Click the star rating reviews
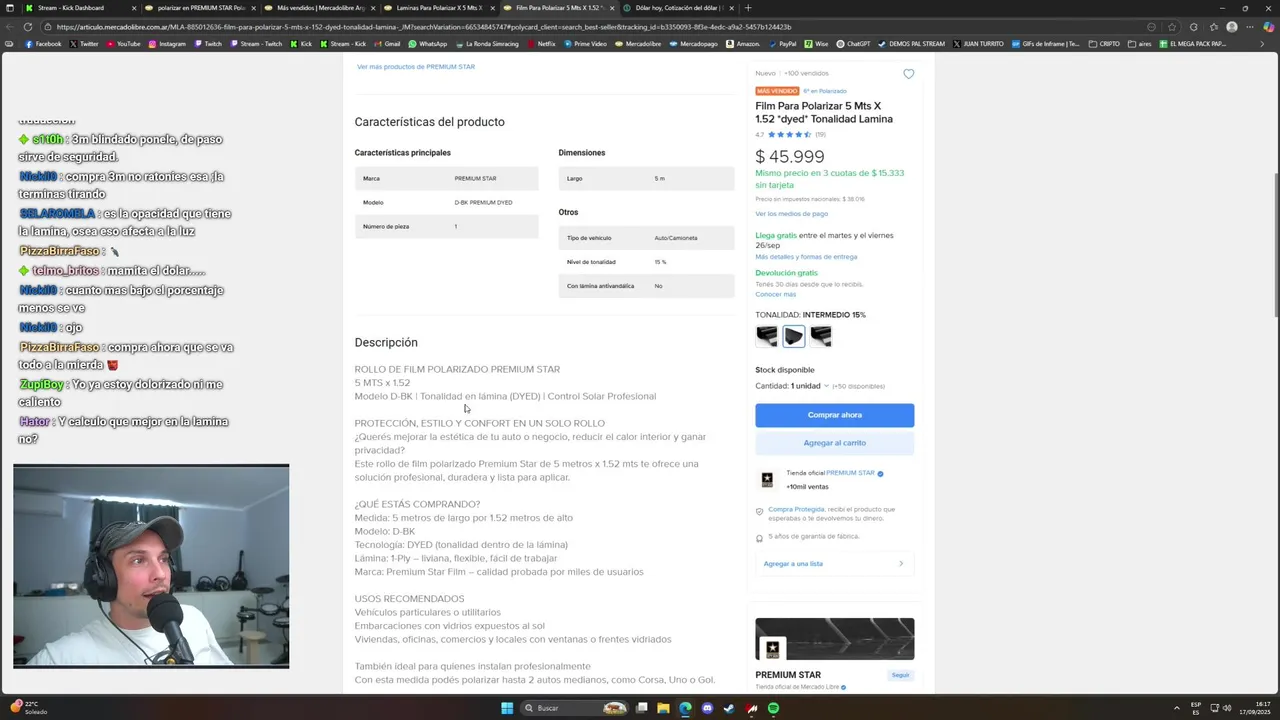The height and width of the screenshot is (720, 1280). tap(790, 134)
